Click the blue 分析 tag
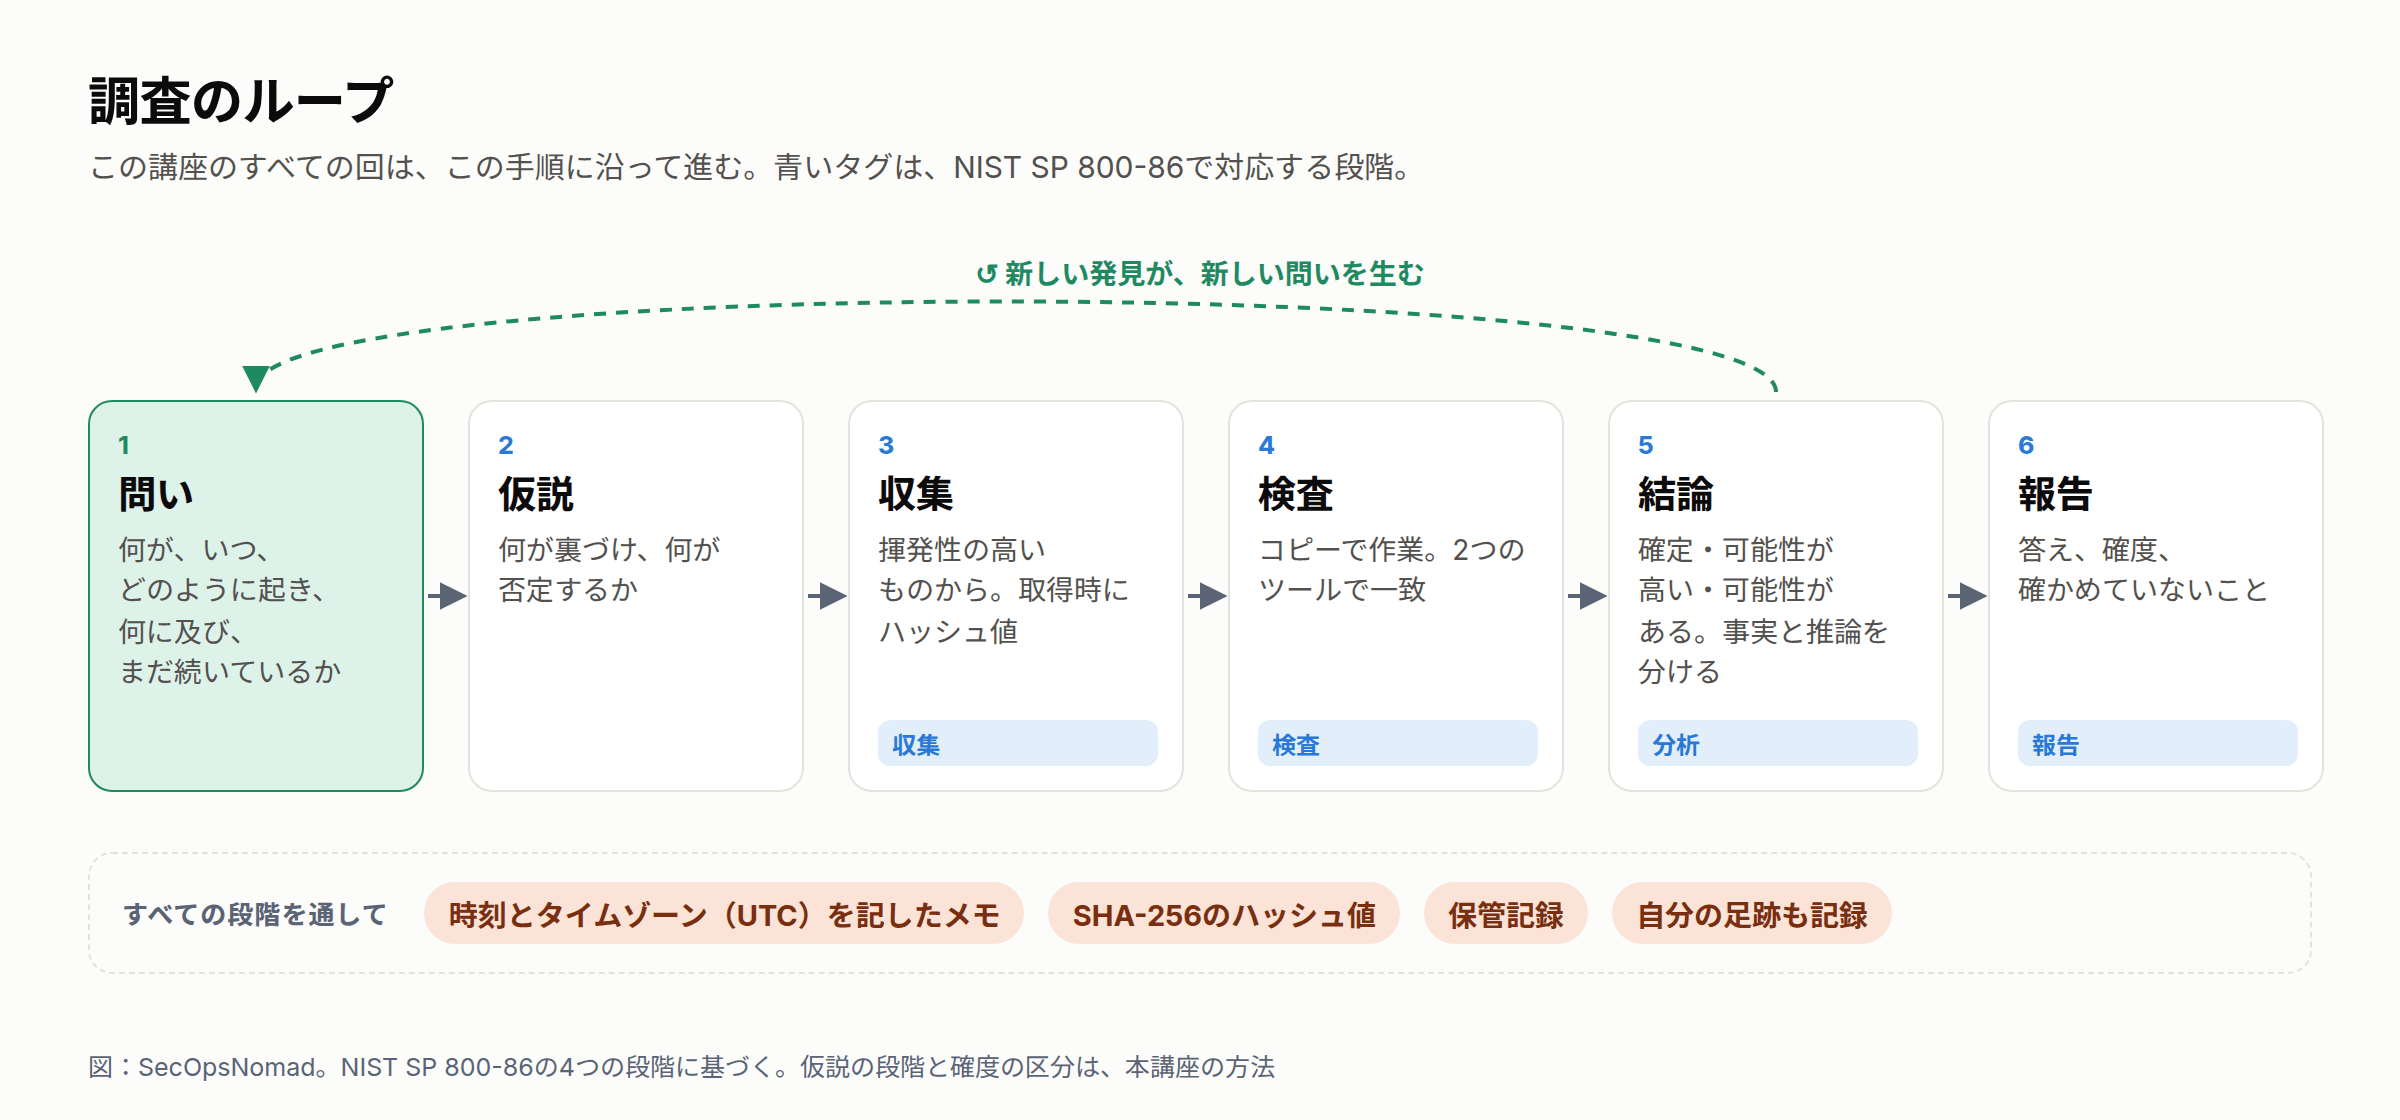 click(x=1778, y=744)
